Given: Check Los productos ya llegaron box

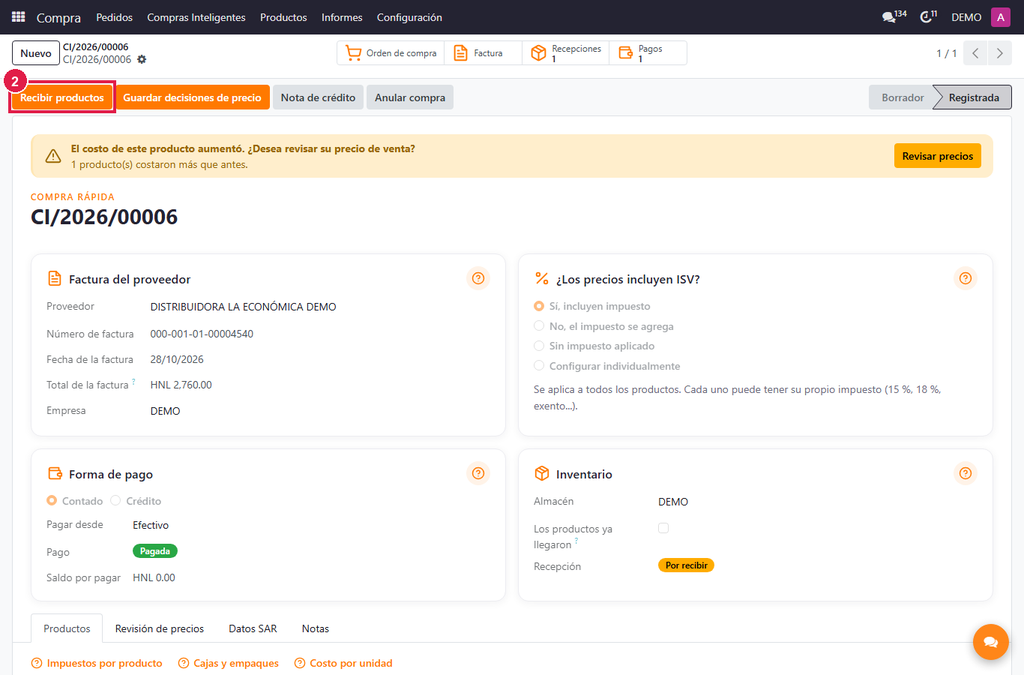Looking at the screenshot, I should [664, 528].
